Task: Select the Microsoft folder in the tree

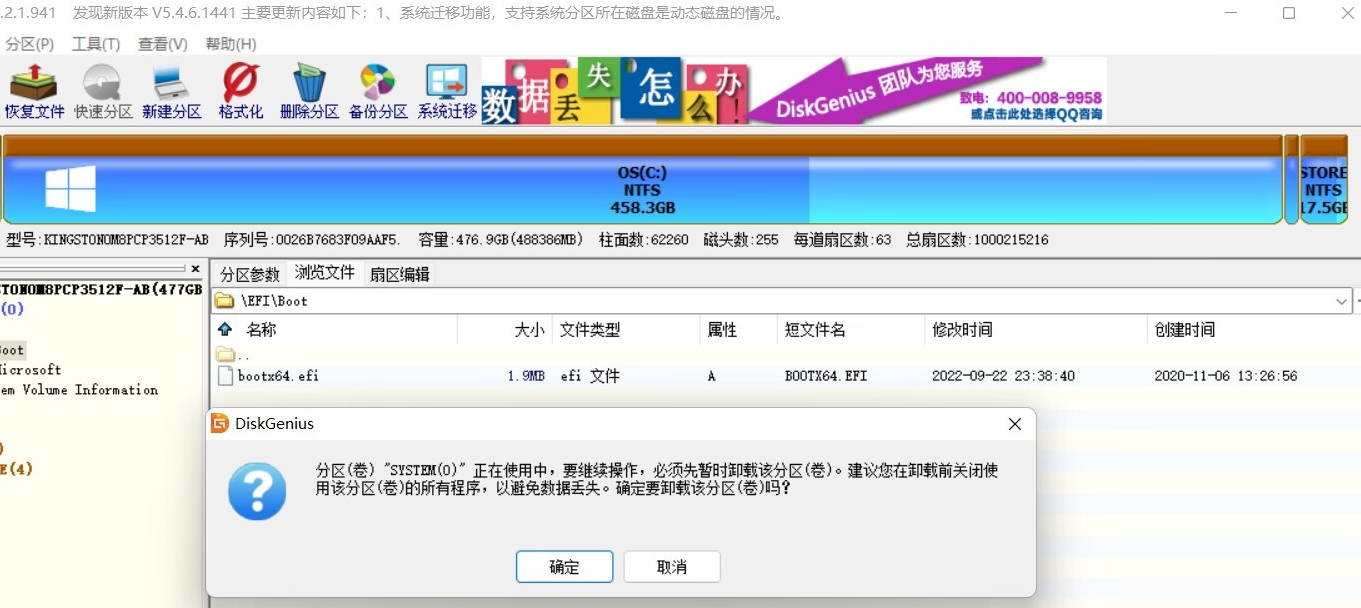Action: pyautogui.click(x=30, y=370)
